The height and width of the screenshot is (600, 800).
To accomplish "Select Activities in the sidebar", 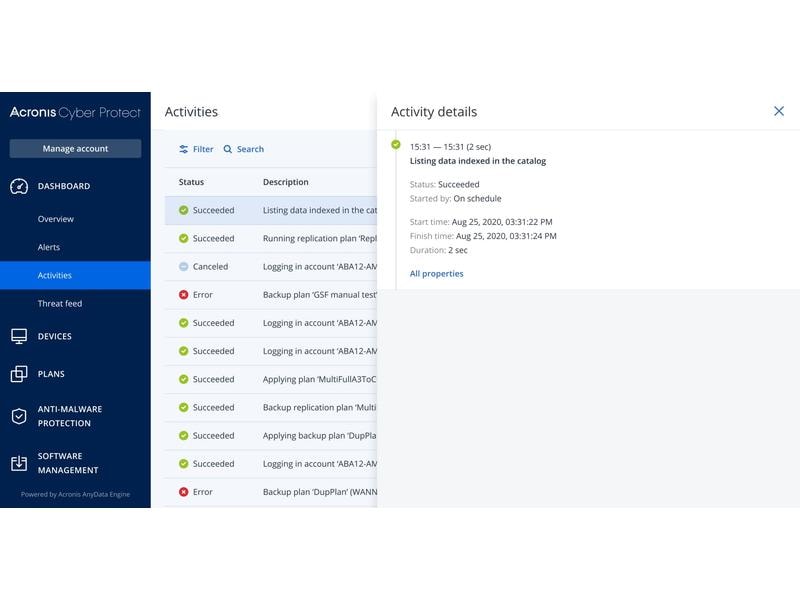I will point(76,276).
